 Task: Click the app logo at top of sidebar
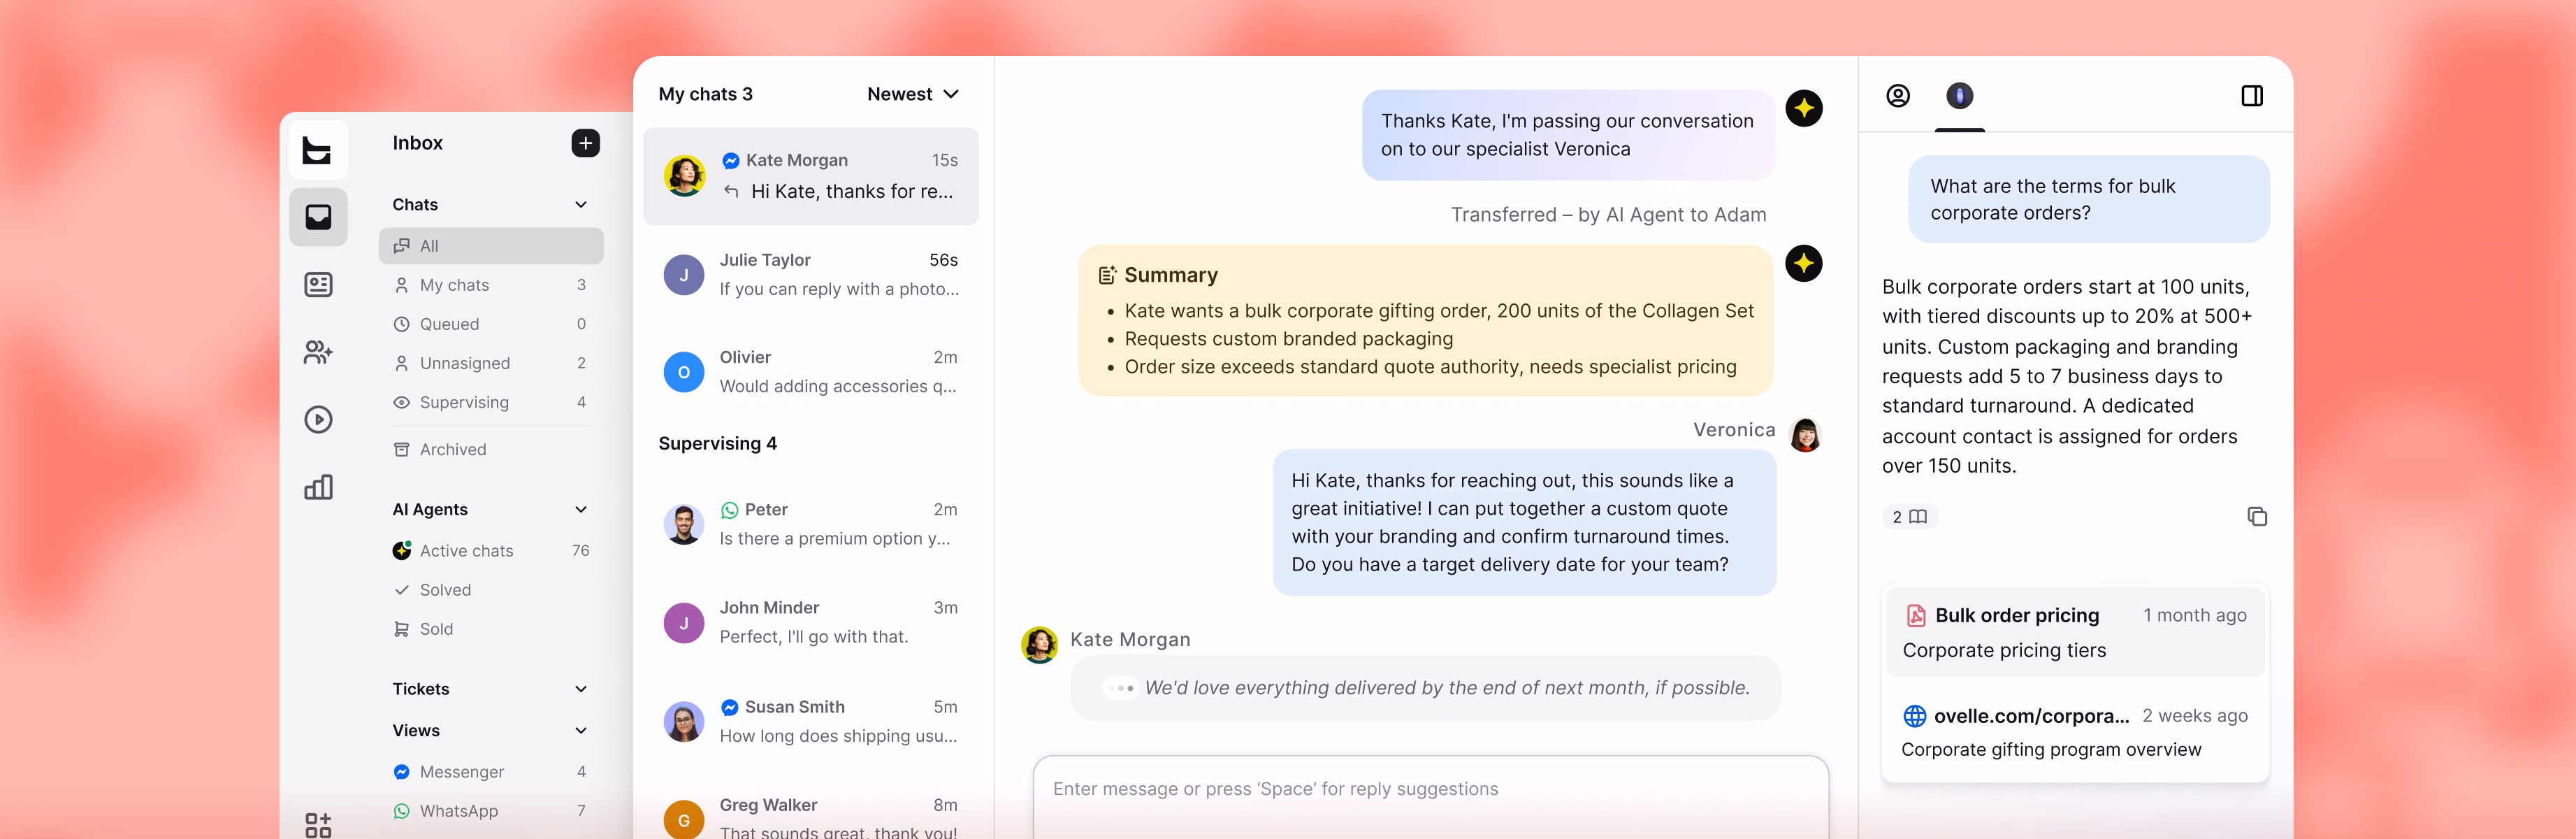coord(318,150)
